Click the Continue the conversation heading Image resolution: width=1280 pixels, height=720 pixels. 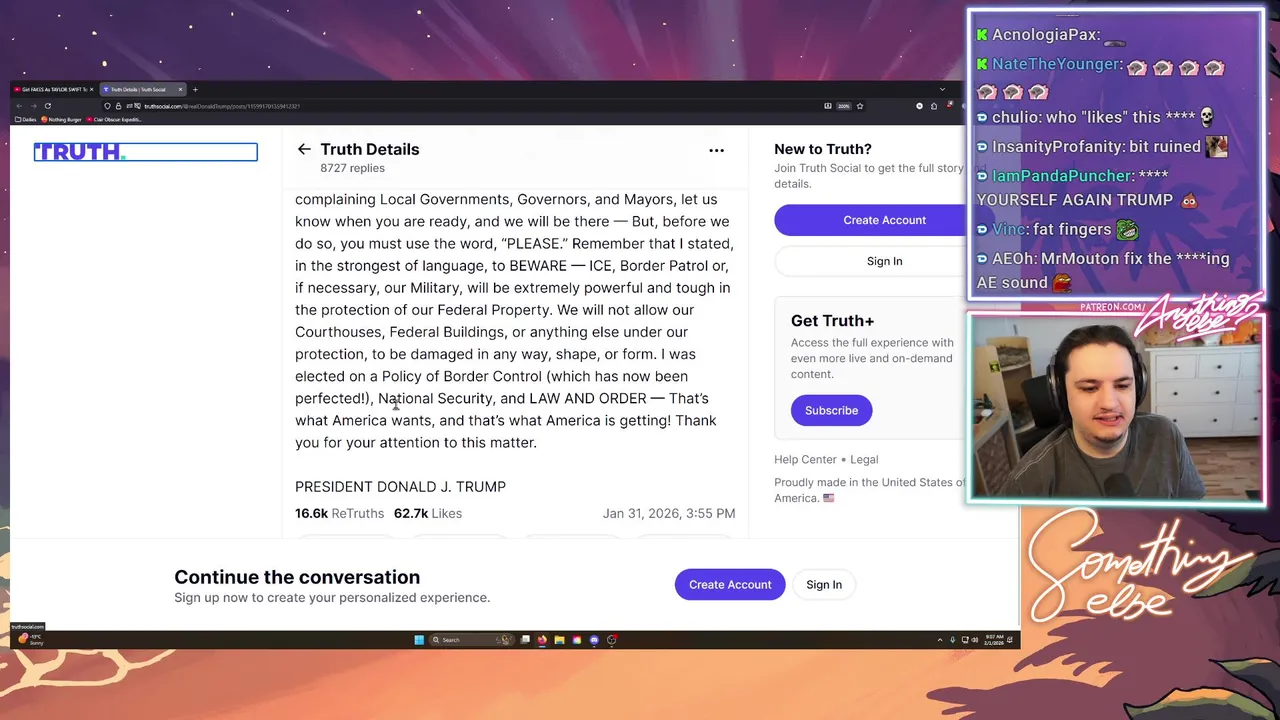click(x=297, y=577)
